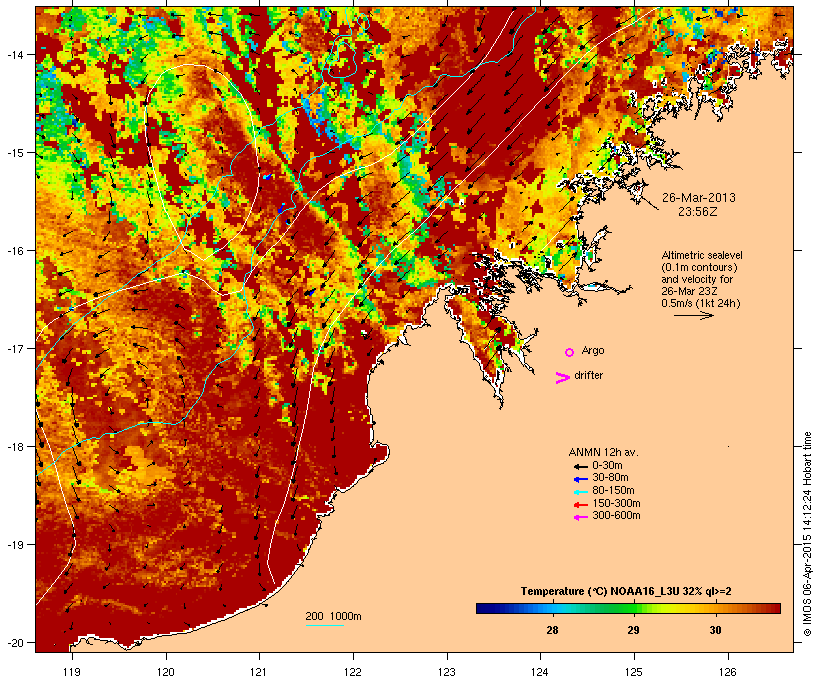Click the -15 latitude axis label
820x680 pixels.
(14, 153)
